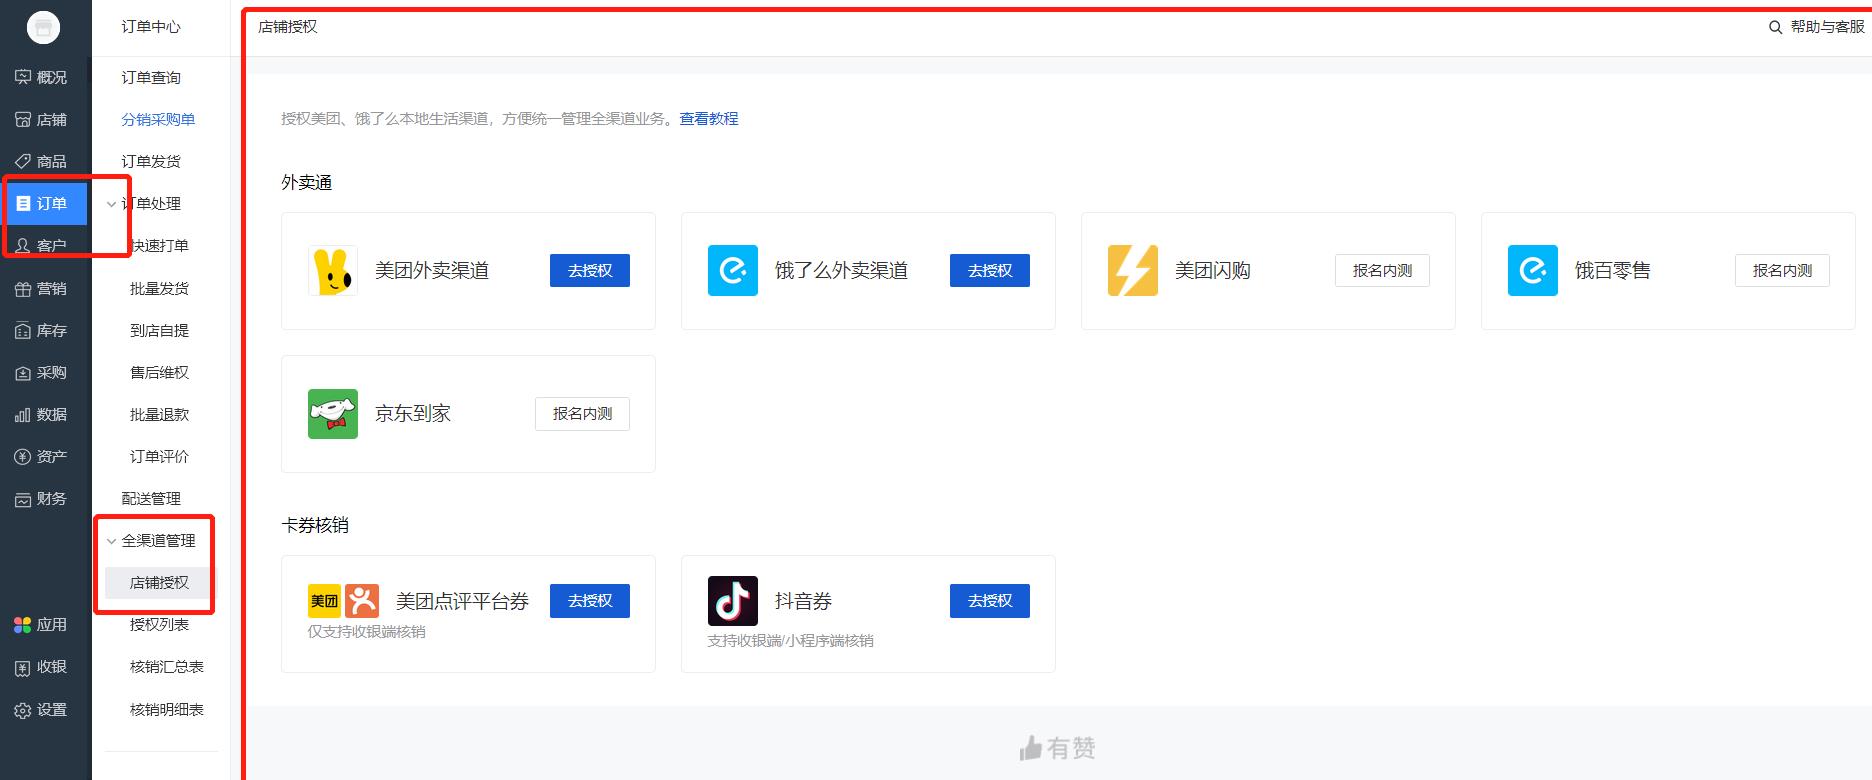This screenshot has height=780, width=1872.
Task: Click the 京东到家 green logo
Action: (333, 414)
